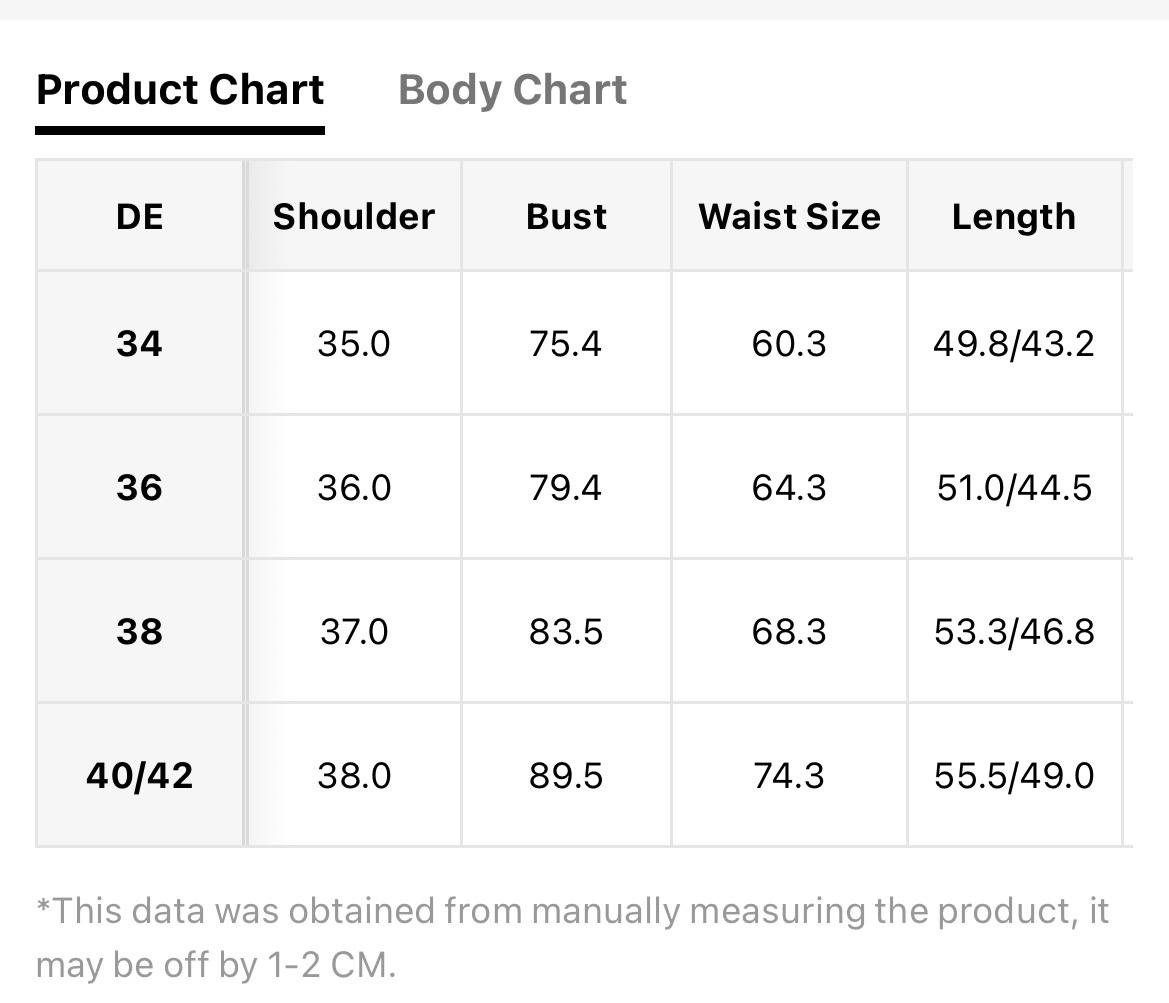Click the Waist Size column header
This screenshot has height=1003, width=1169.
(789, 216)
